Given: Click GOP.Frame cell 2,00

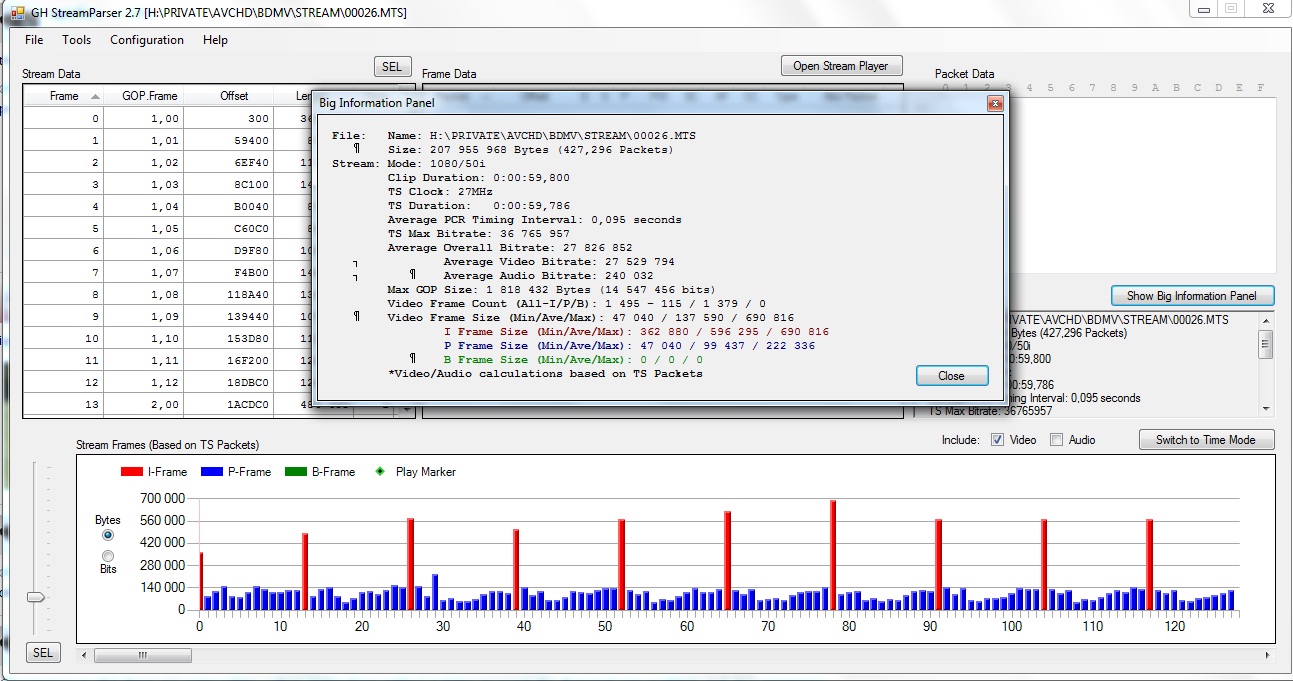Looking at the screenshot, I should click(145, 405).
